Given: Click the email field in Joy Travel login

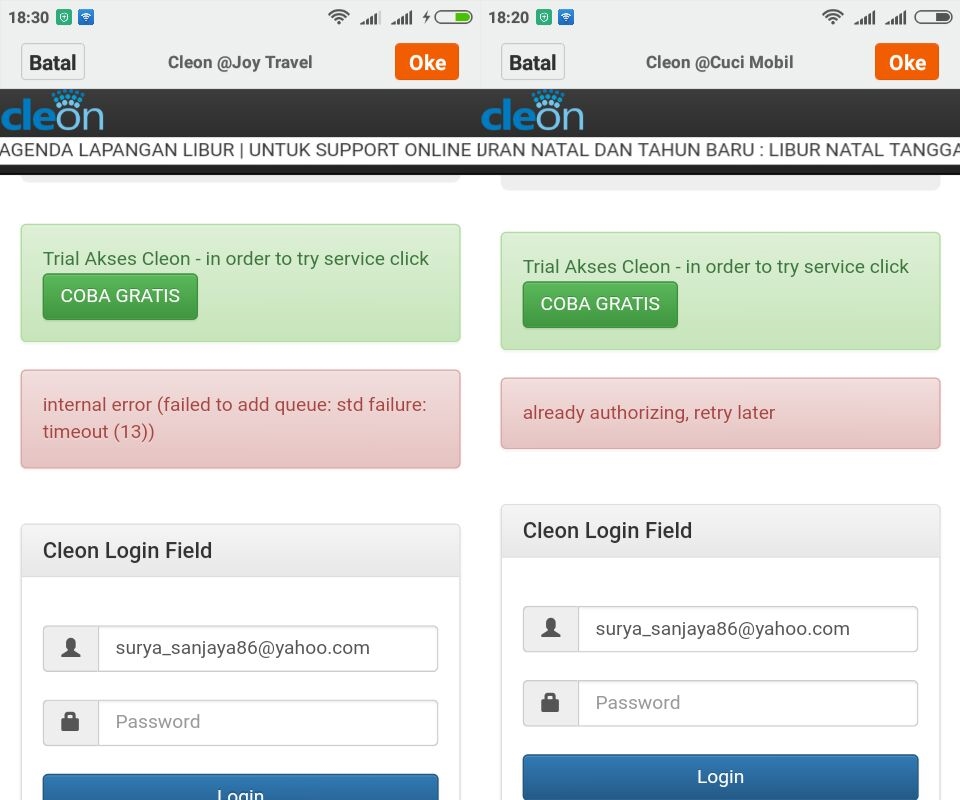Looking at the screenshot, I should [x=268, y=648].
